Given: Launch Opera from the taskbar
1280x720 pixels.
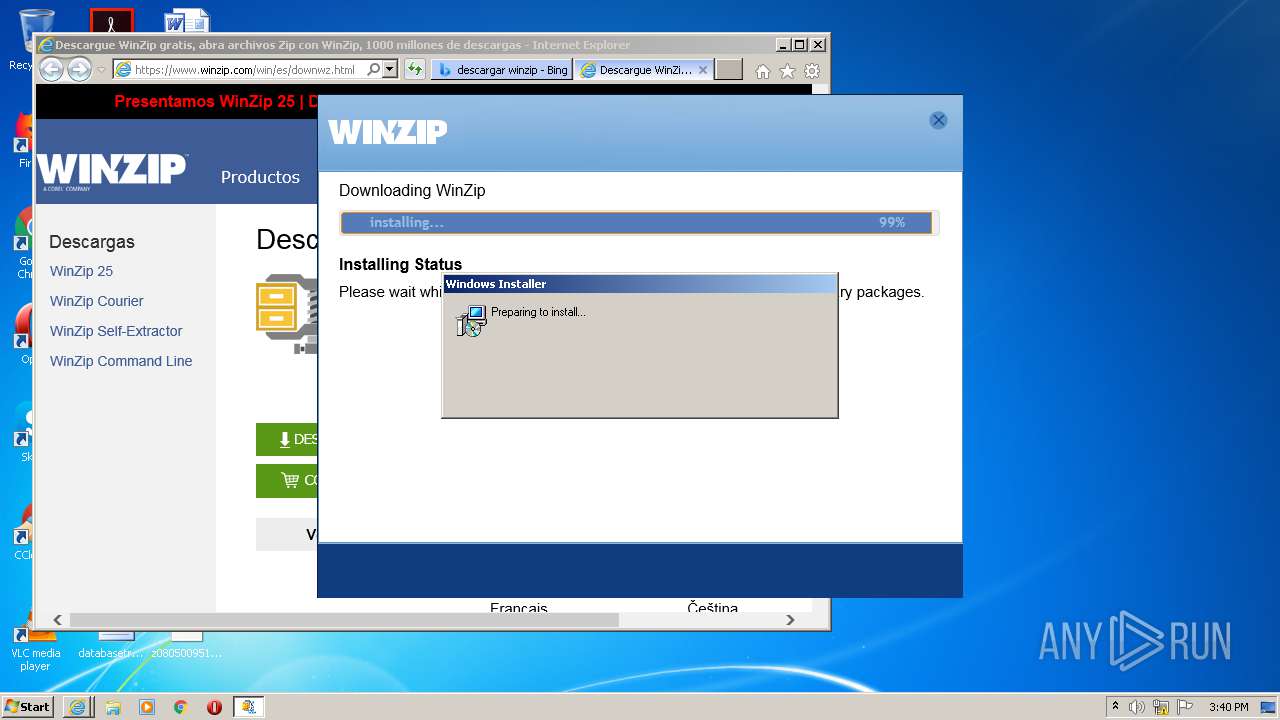Looking at the screenshot, I should pyautogui.click(x=214, y=706).
